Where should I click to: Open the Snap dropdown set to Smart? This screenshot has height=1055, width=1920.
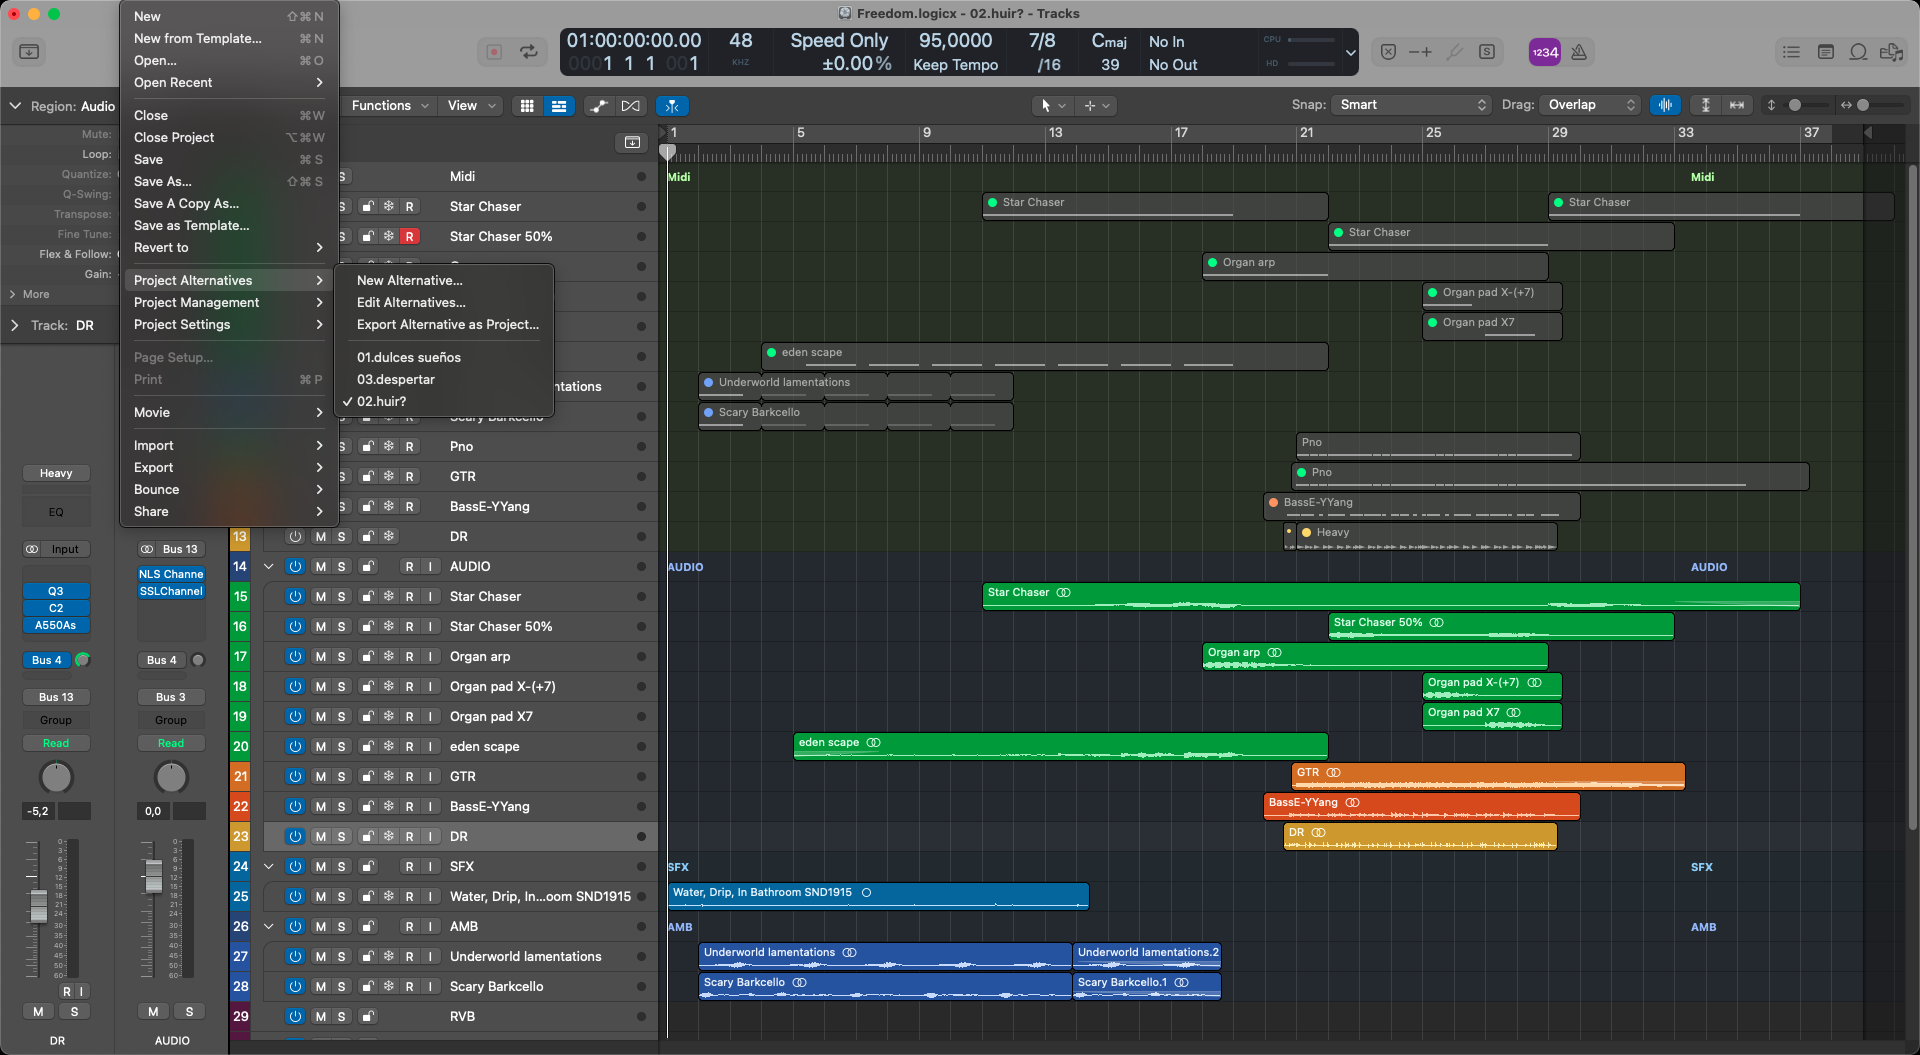click(1413, 105)
